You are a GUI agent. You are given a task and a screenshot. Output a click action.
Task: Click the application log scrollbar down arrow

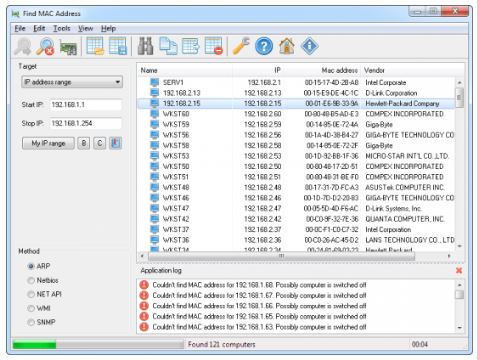[460, 327]
